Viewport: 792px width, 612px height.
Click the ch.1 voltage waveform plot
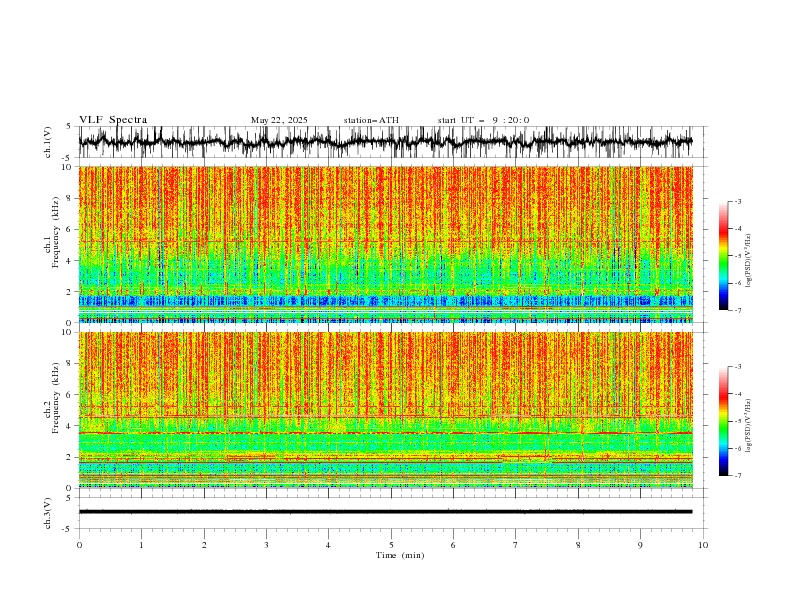click(385, 142)
